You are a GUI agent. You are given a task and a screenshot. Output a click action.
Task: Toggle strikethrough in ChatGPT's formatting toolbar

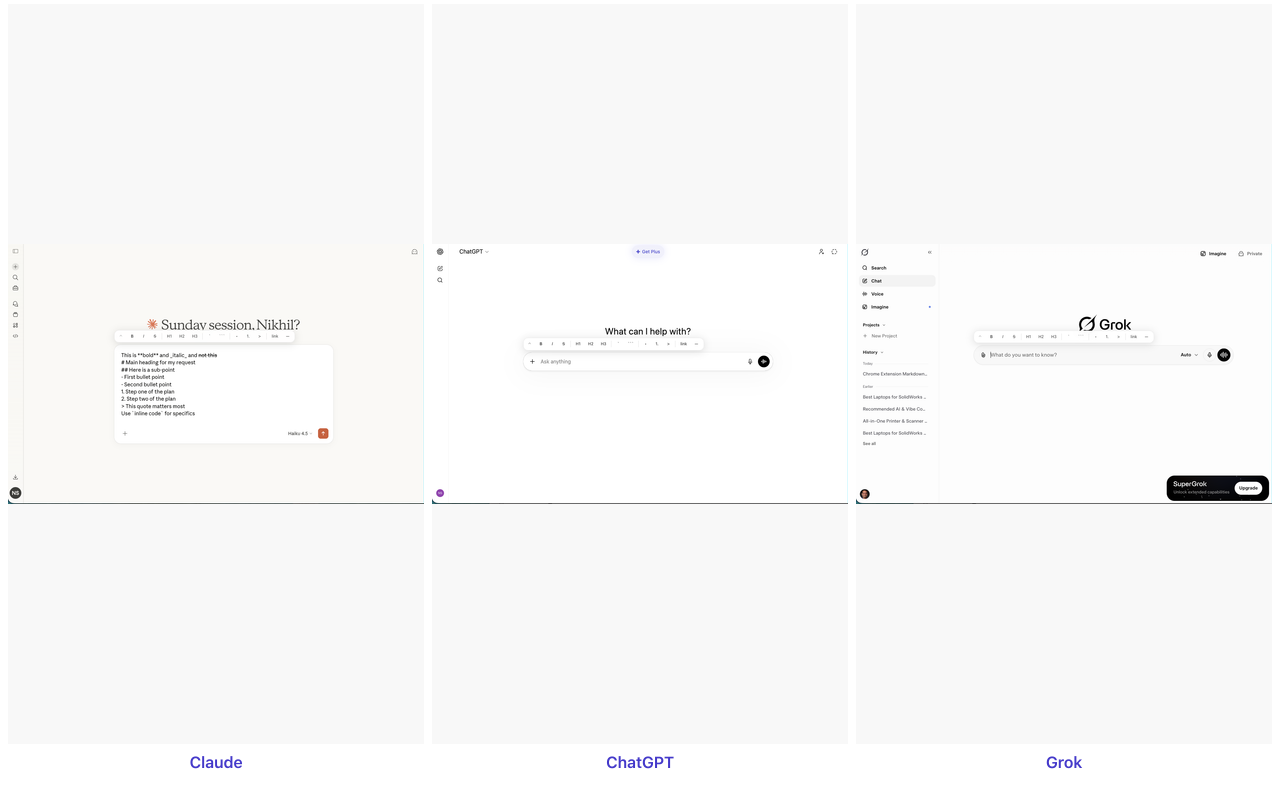[x=564, y=343]
